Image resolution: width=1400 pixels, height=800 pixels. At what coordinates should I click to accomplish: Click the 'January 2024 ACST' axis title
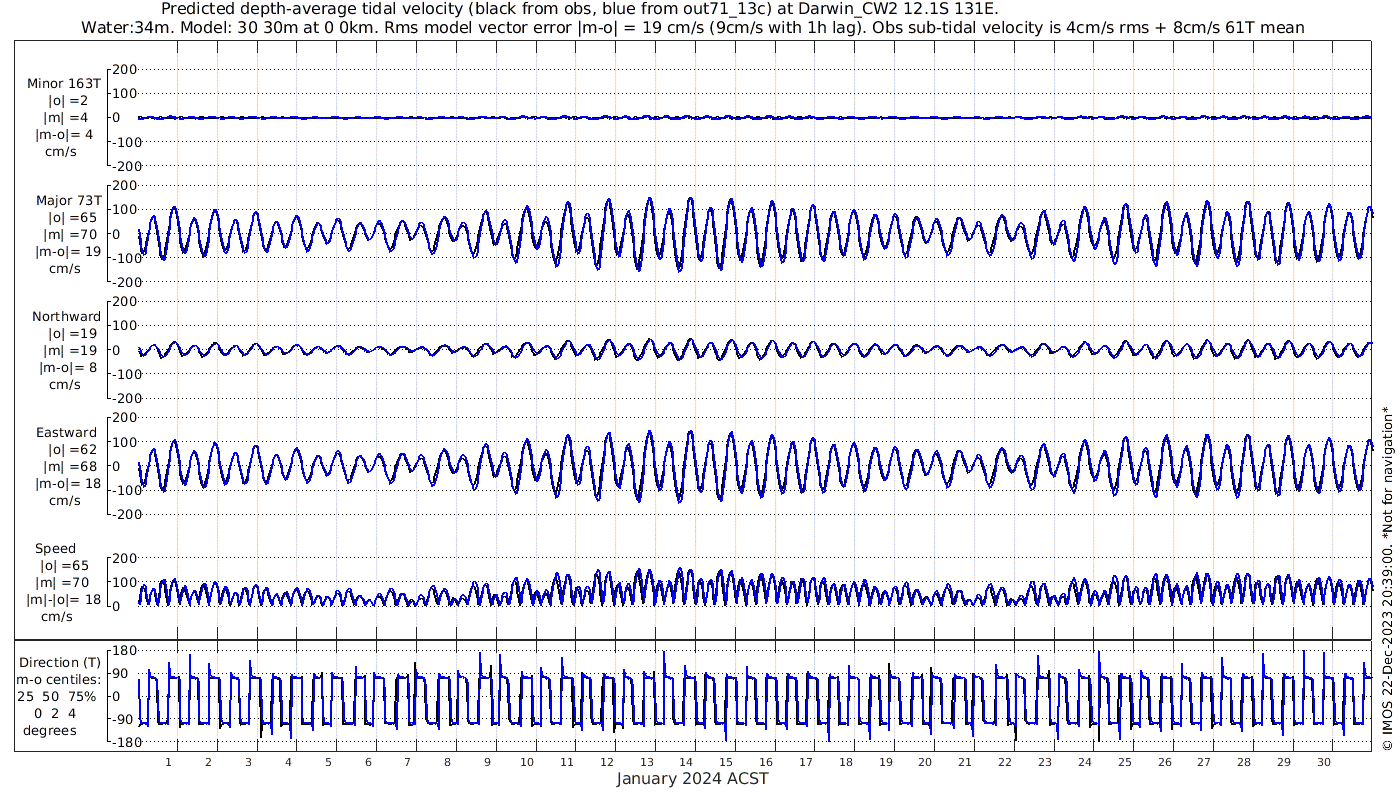coord(692,778)
